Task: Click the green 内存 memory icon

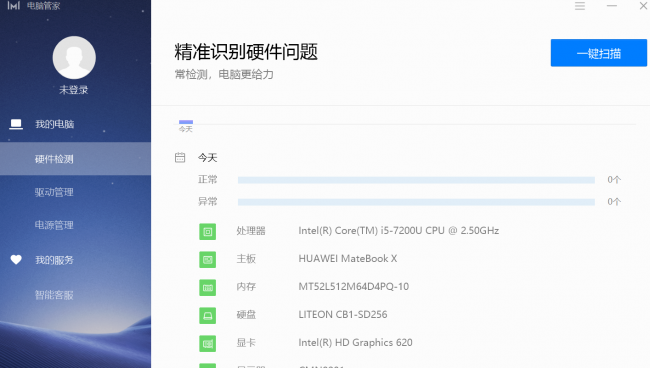Action: [x=208, y=287]
